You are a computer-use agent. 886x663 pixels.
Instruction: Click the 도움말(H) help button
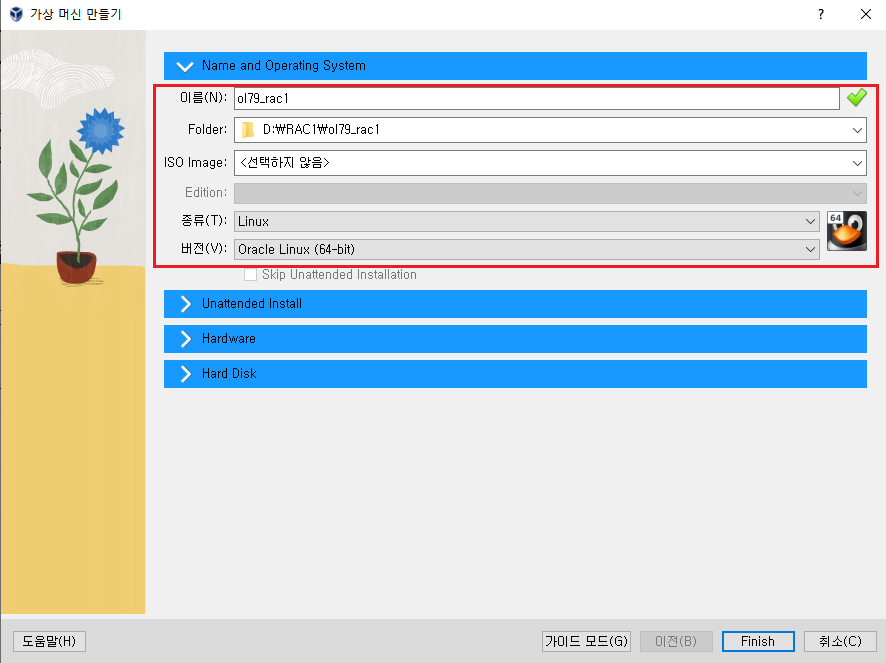49,641
